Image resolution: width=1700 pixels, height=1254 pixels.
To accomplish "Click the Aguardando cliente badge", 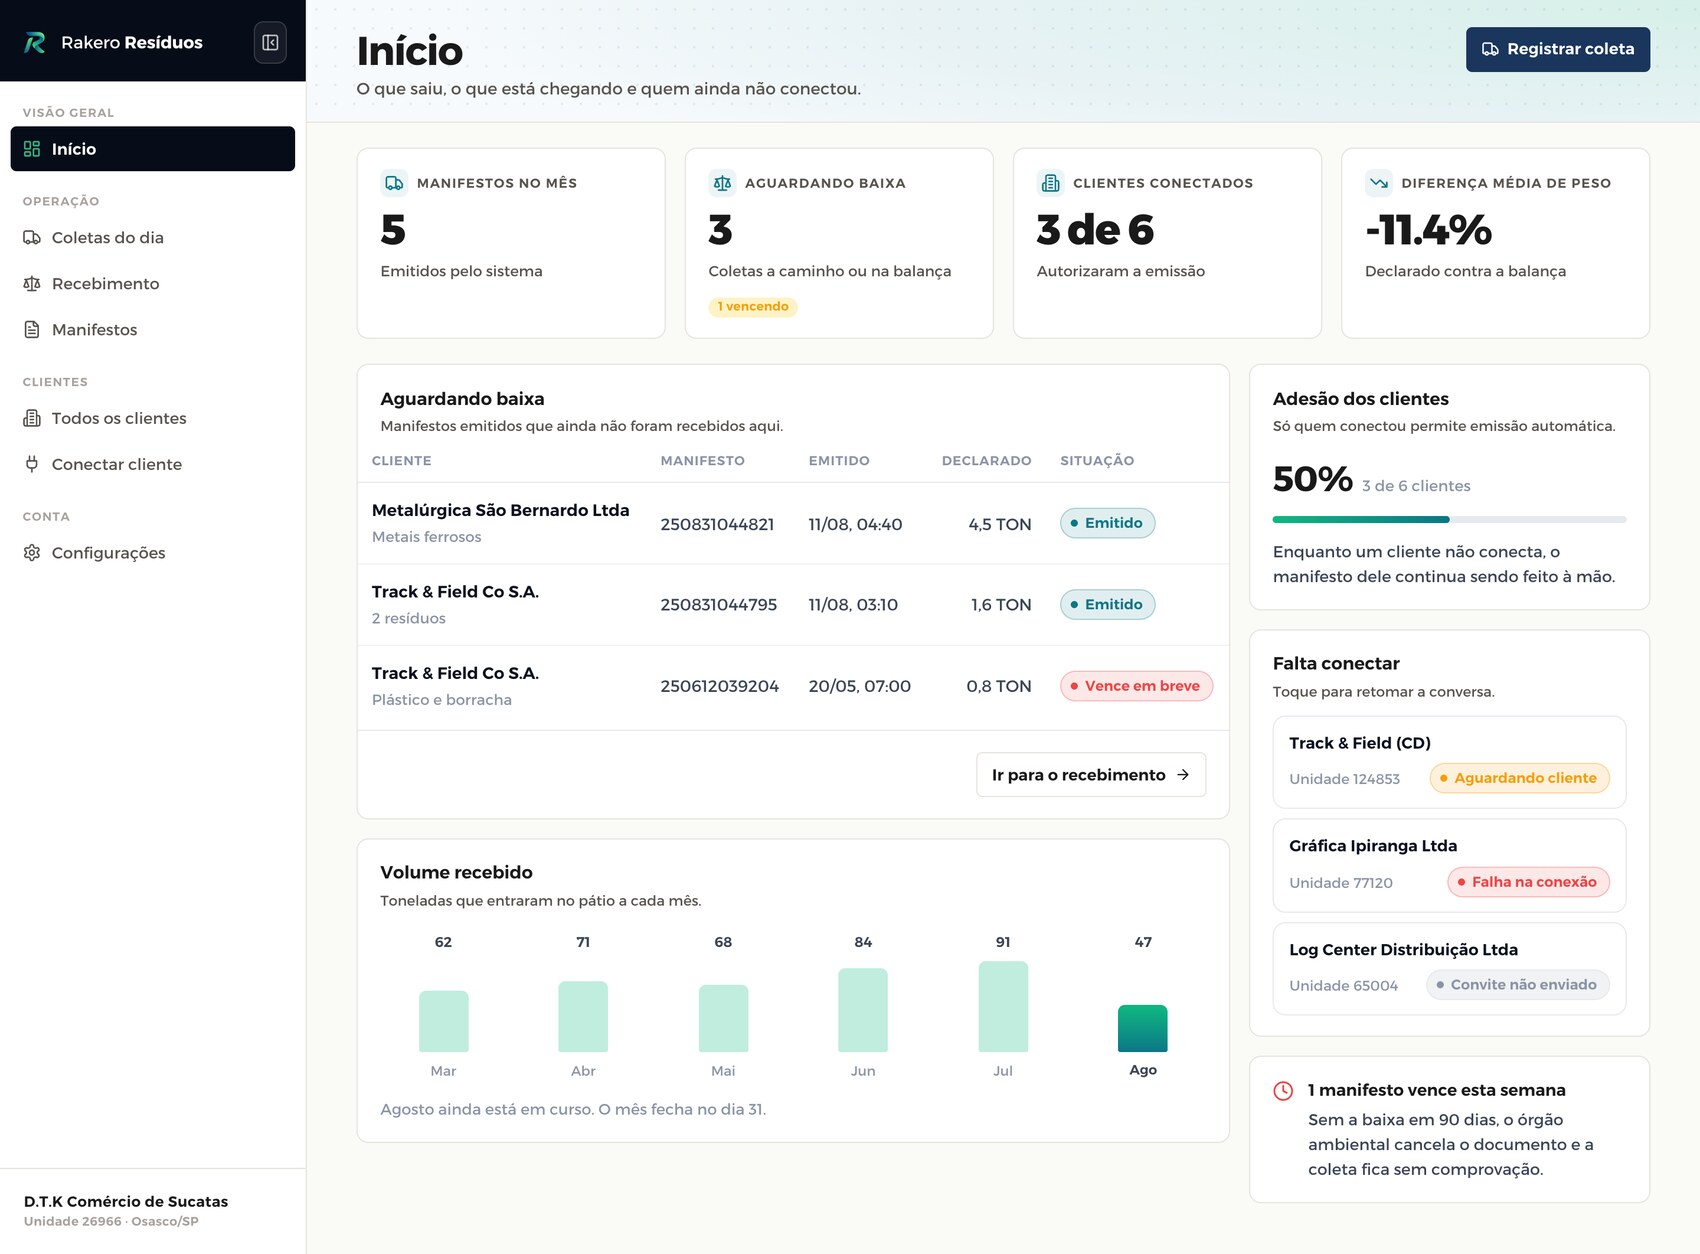I will tap(1519, 778).
